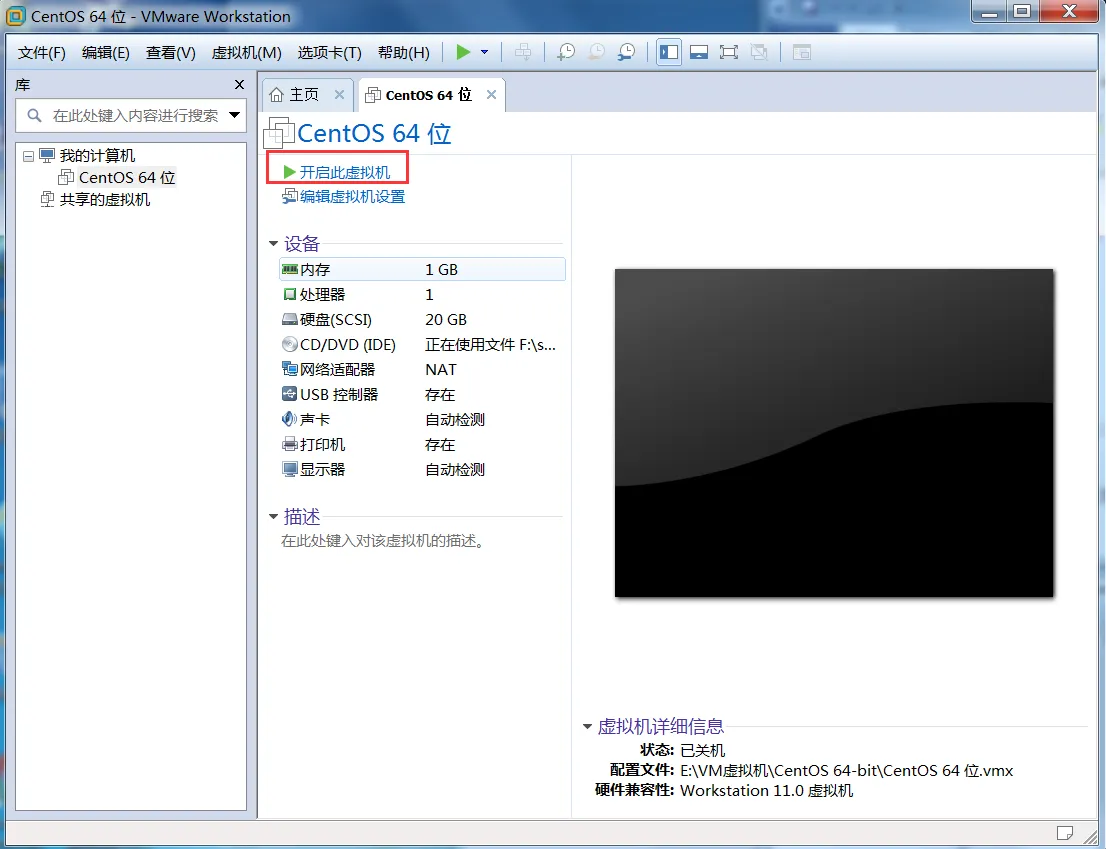Click the Unity mode toolbar icon
This screenshot has width=1106, height=849.
(759, 52)
